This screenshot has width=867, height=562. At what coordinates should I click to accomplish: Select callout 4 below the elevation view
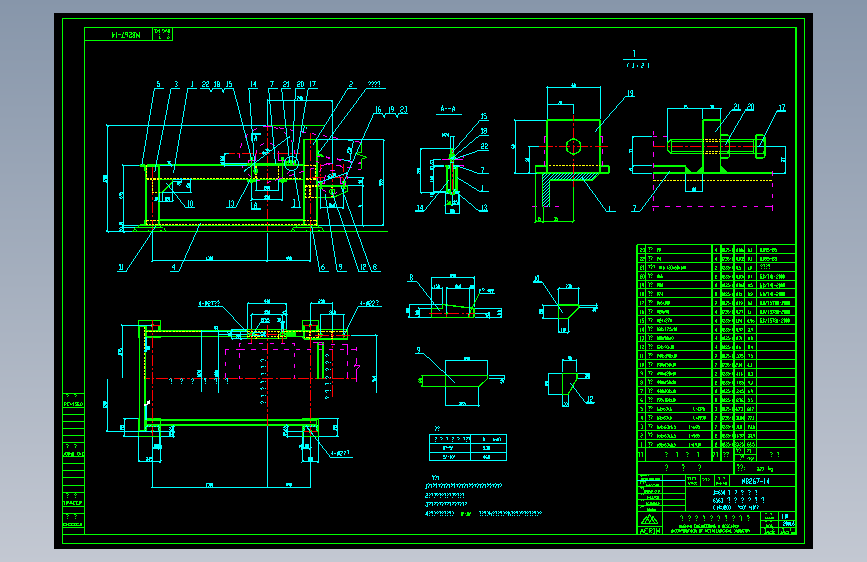174,267
